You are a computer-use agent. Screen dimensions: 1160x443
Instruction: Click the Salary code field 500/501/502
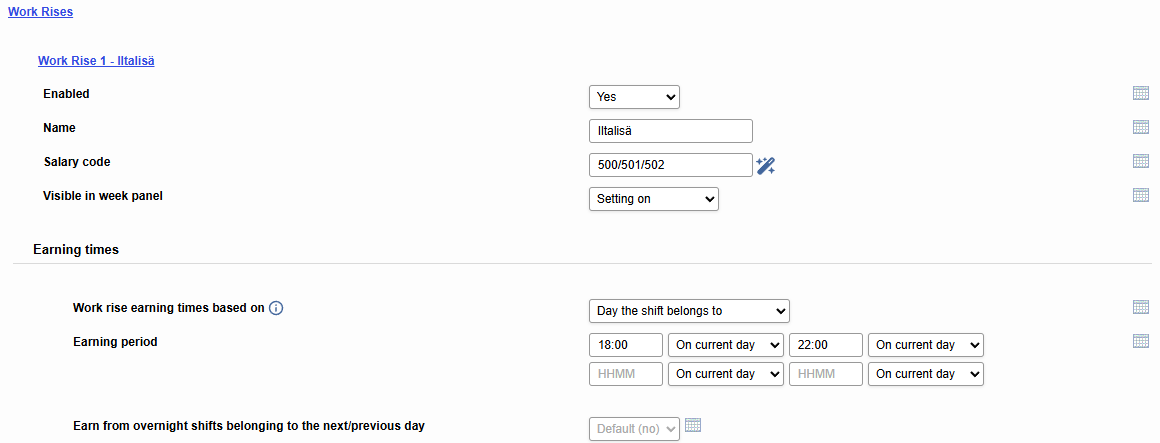[671, 166]
